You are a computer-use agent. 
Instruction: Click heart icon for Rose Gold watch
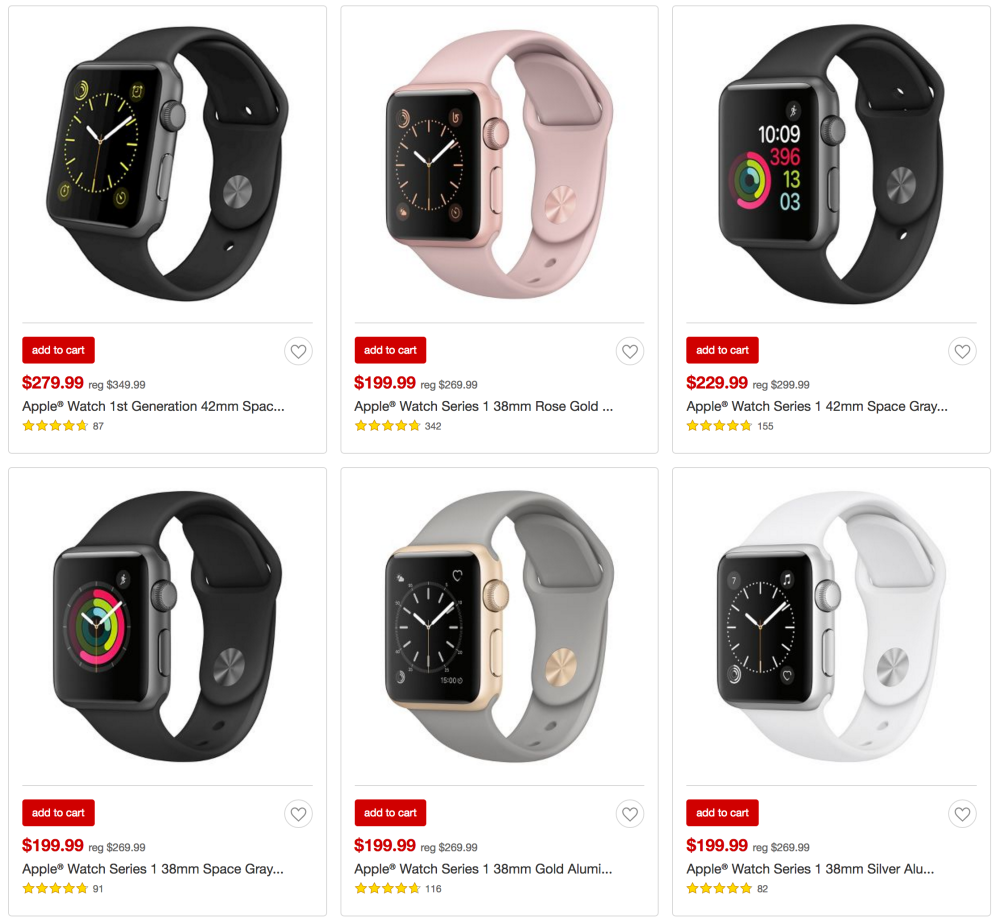[629, 351]
